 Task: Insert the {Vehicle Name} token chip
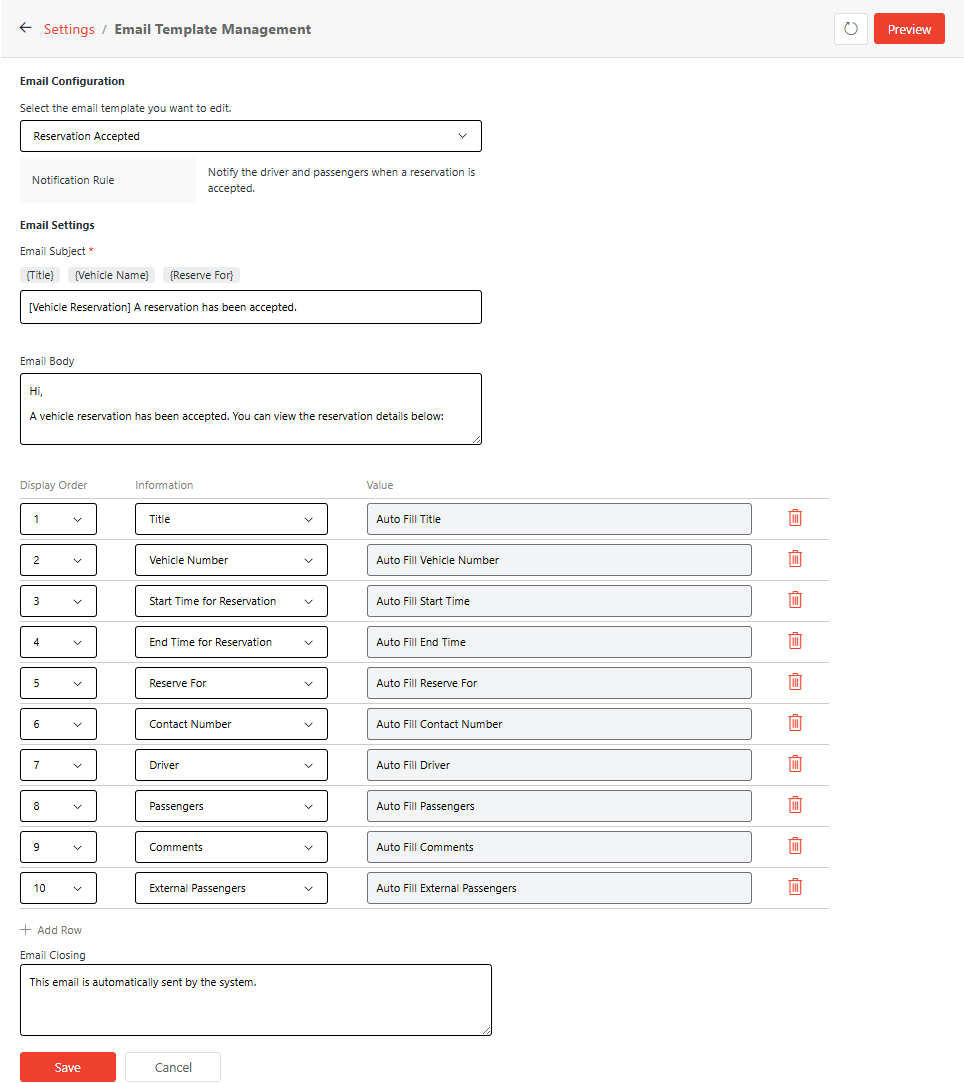[x=110, y=274]
